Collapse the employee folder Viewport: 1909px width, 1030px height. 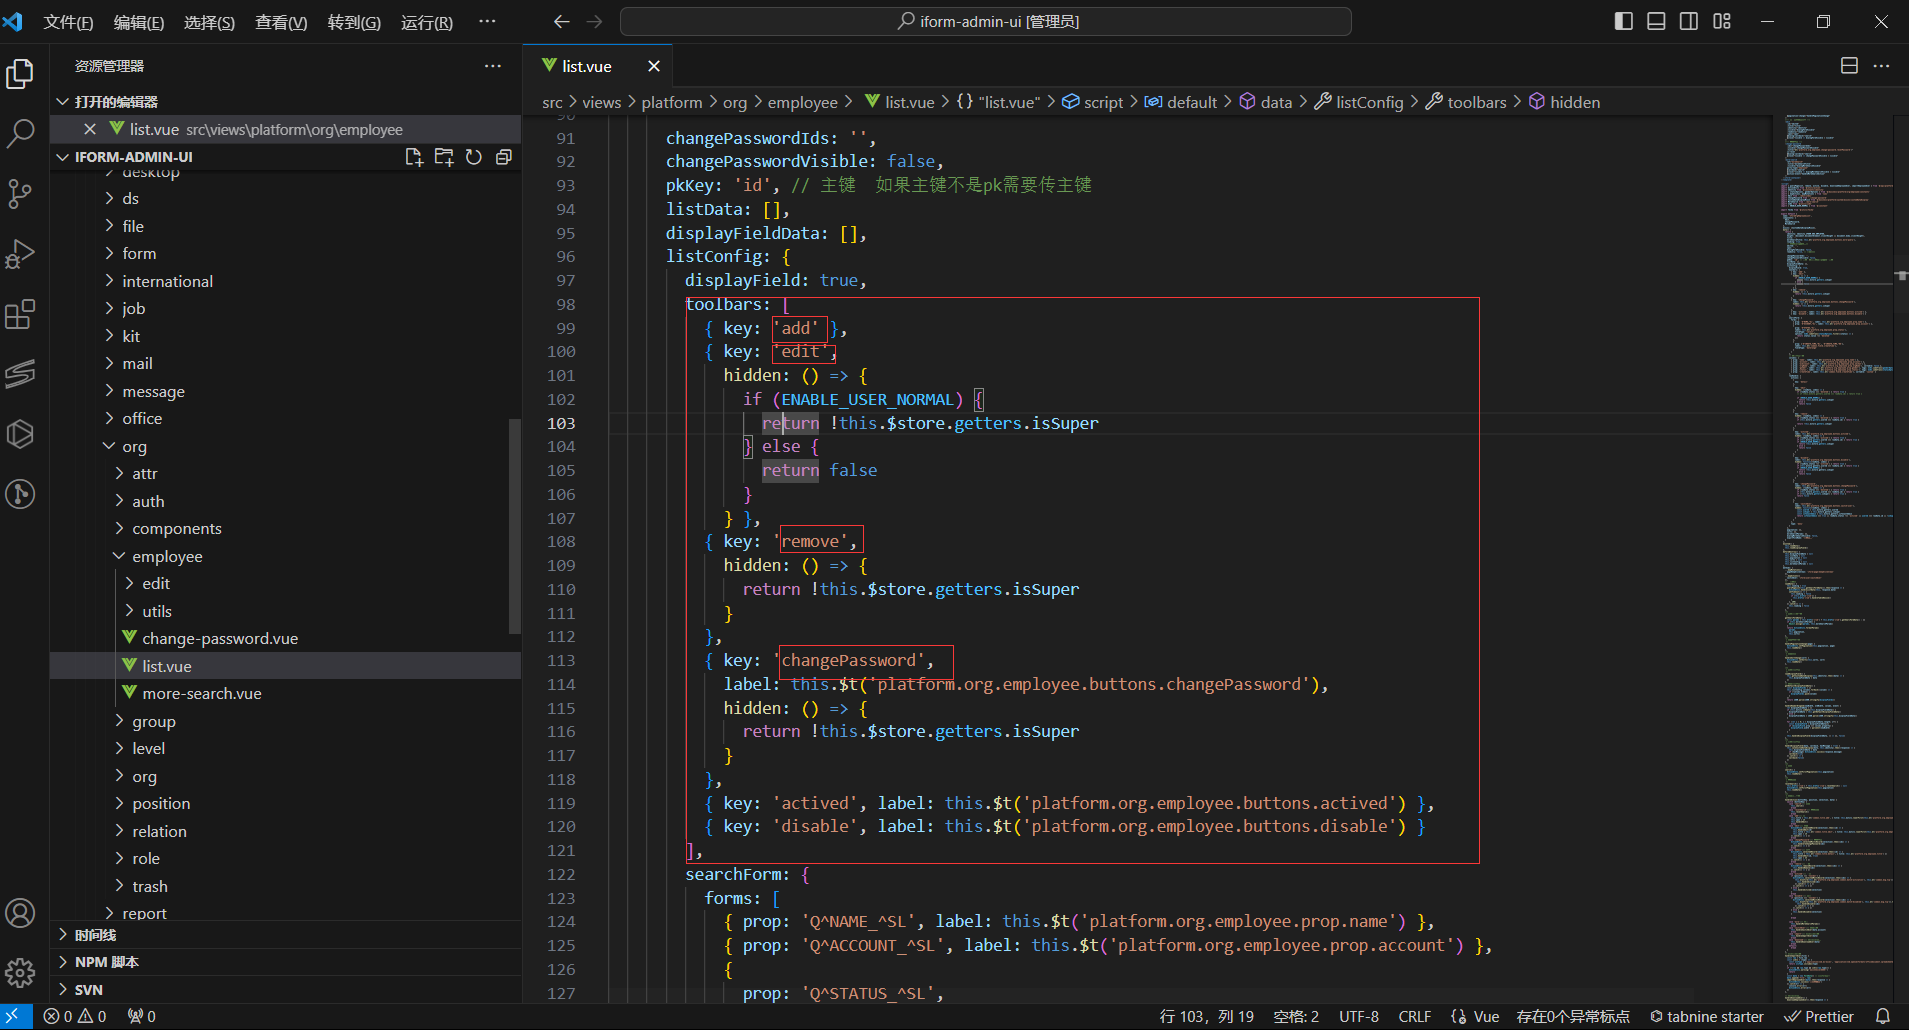[x=166, y=556]
